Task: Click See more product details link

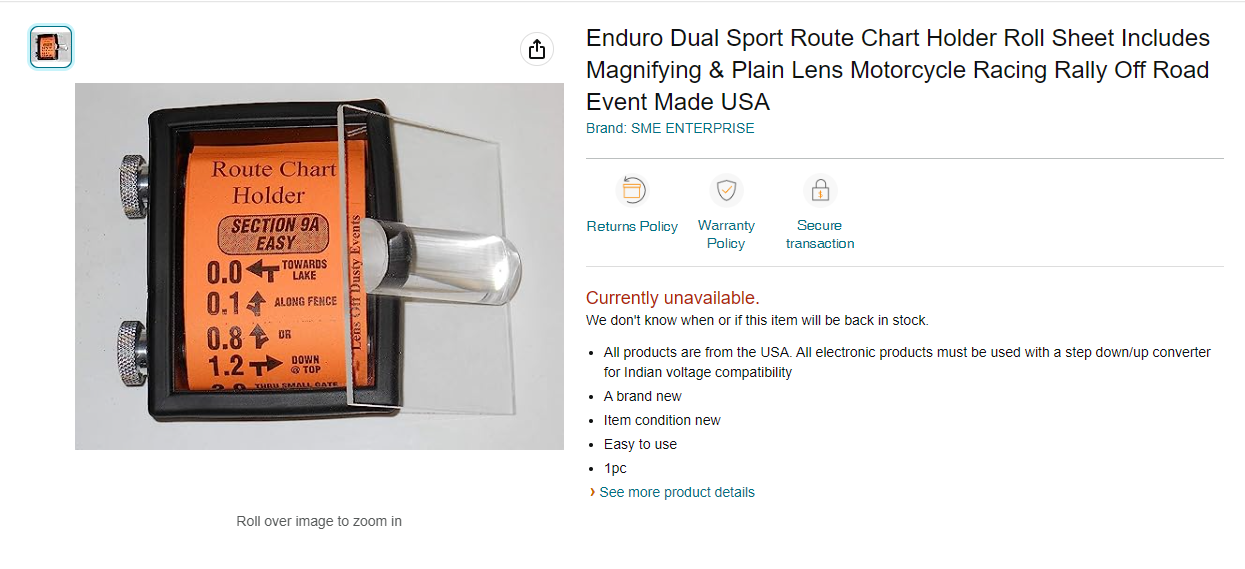Action: [677, 492]
